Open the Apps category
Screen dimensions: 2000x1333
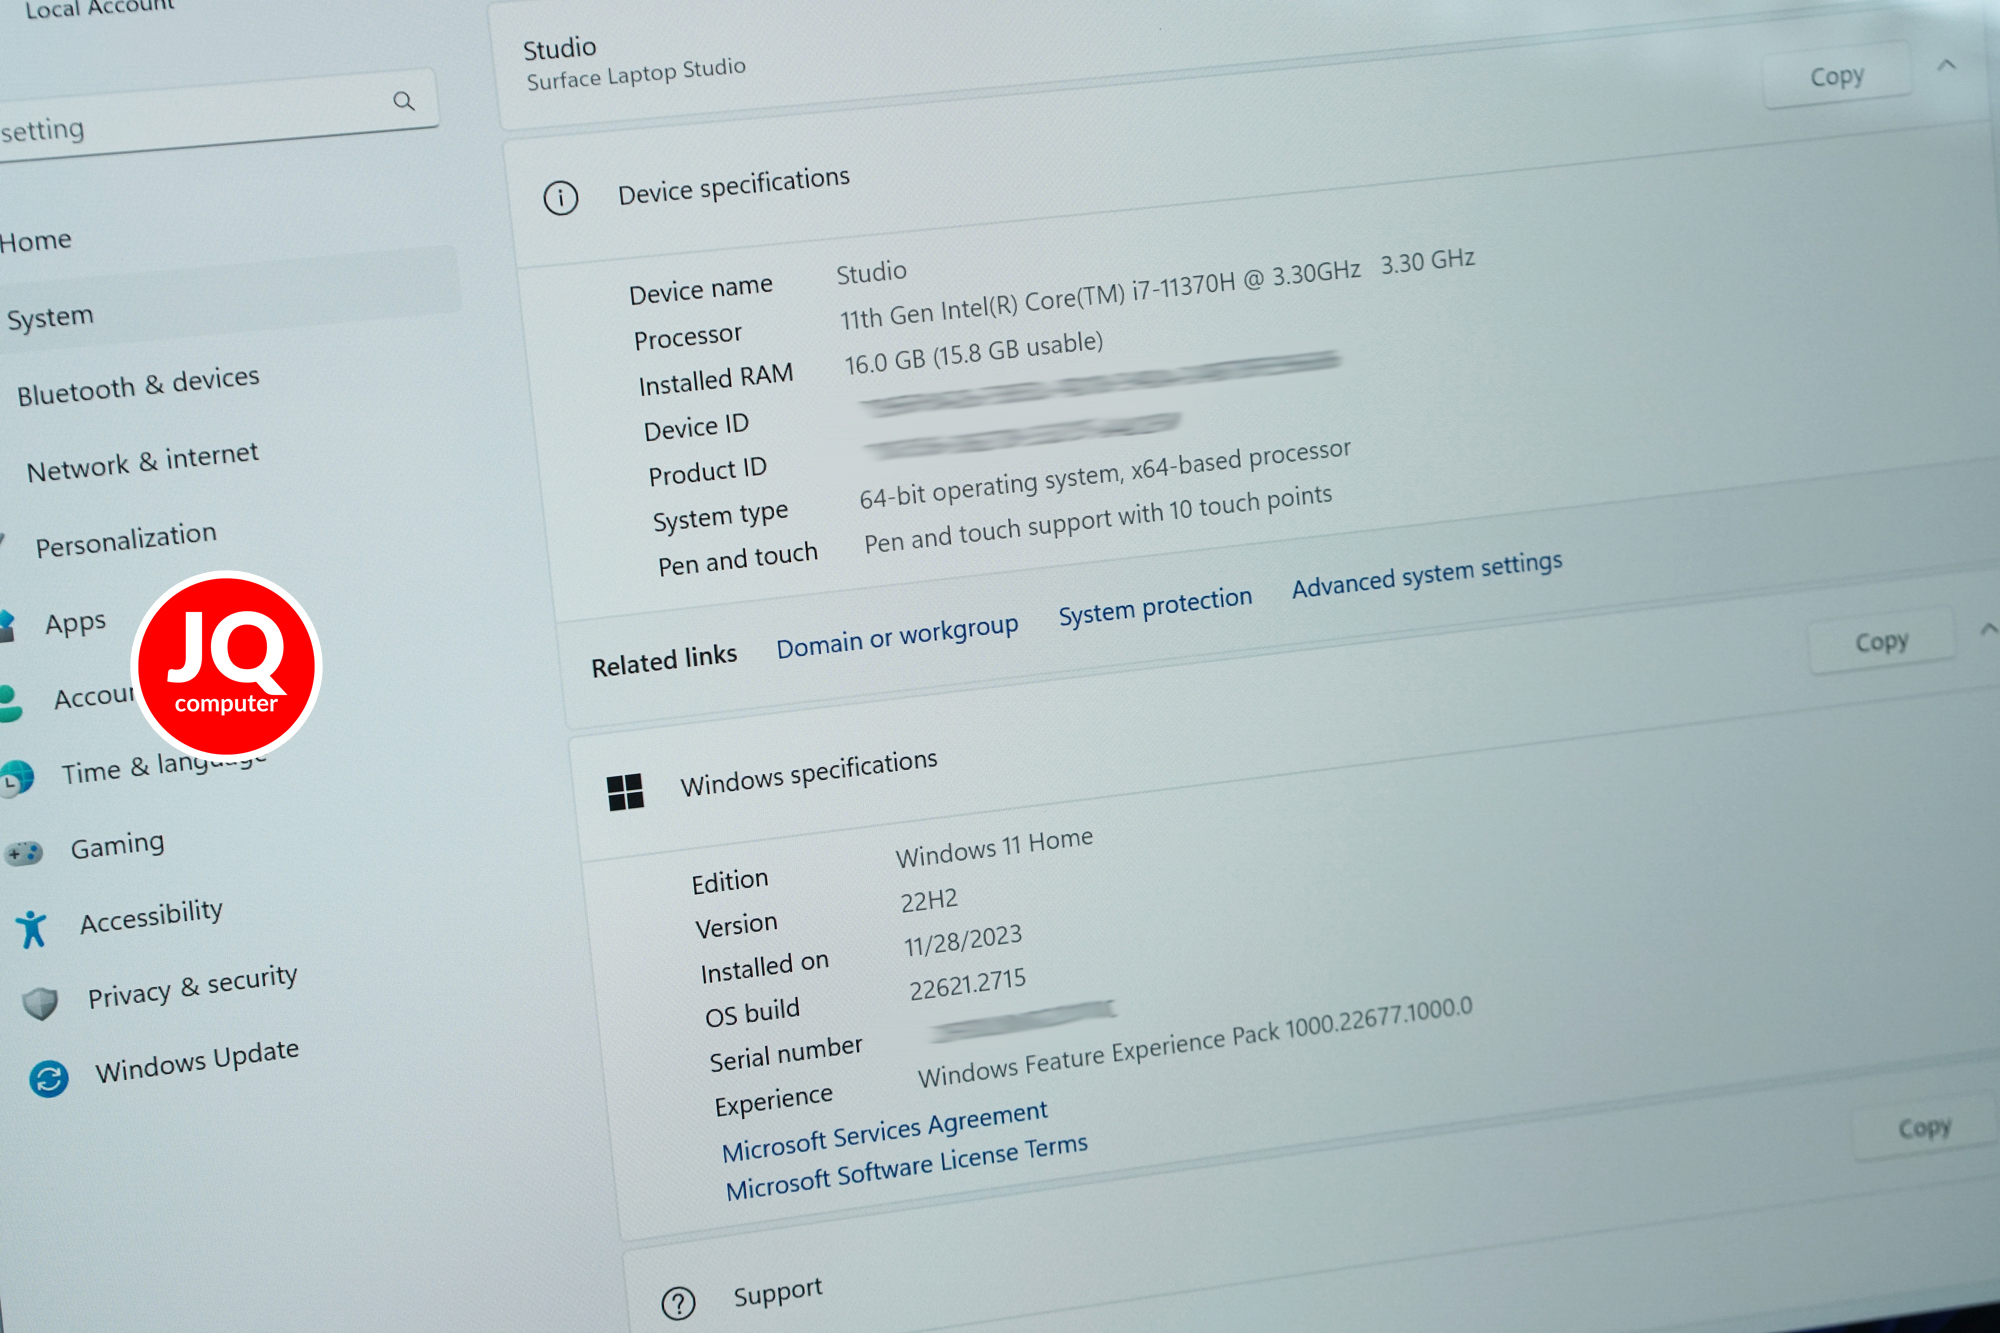75,623
